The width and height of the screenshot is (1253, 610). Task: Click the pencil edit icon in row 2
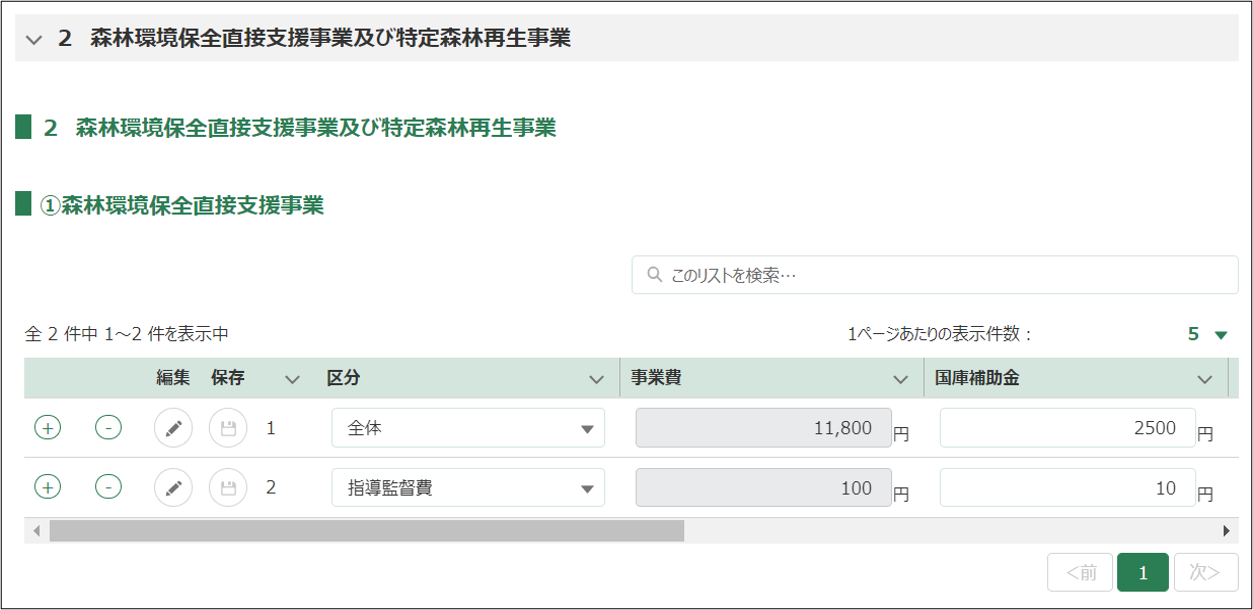click(173, 488)
